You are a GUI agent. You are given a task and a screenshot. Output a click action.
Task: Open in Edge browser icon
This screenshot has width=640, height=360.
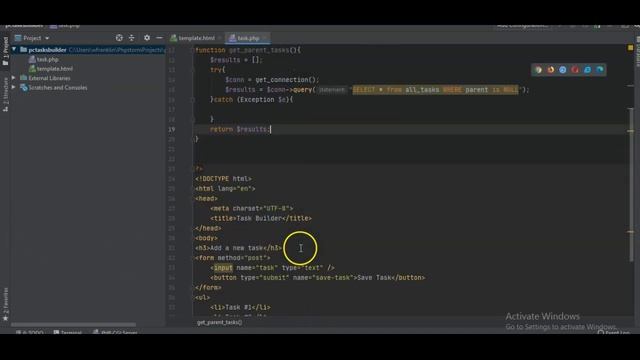coord(600,70)
